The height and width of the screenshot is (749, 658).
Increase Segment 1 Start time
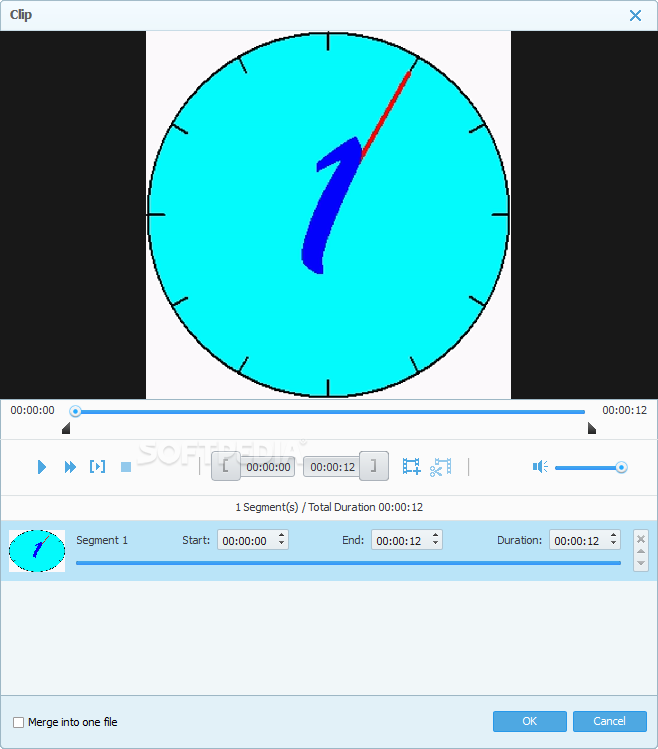[x=281, y=535]
